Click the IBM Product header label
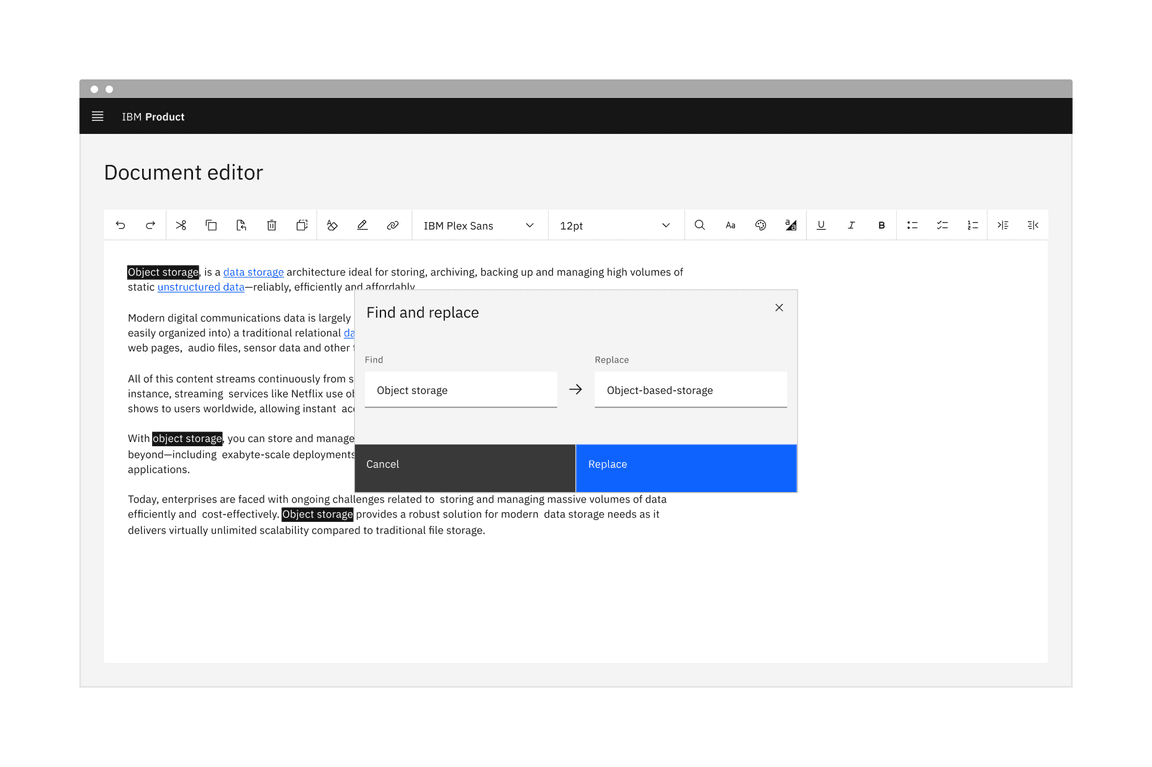 click(153, 117)
